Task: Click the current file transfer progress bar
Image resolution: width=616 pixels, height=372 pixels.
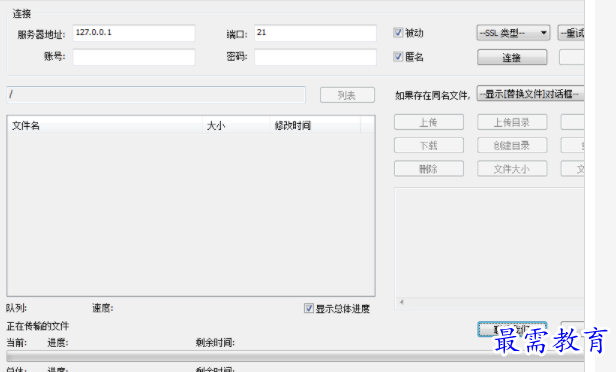Action: (295, 356)
